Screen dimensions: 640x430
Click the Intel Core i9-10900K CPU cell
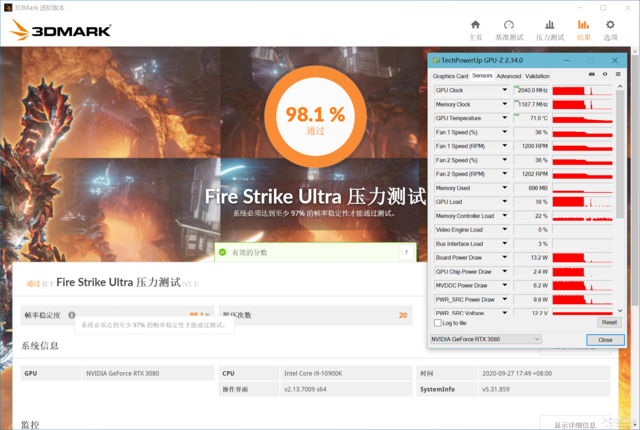point(347,373)
